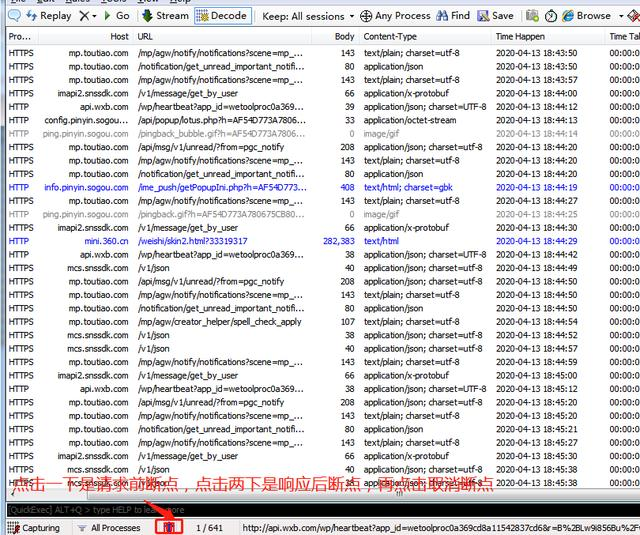Select get_unread_important session at 18:45:21
640x535 pixels.
(322, 429)
